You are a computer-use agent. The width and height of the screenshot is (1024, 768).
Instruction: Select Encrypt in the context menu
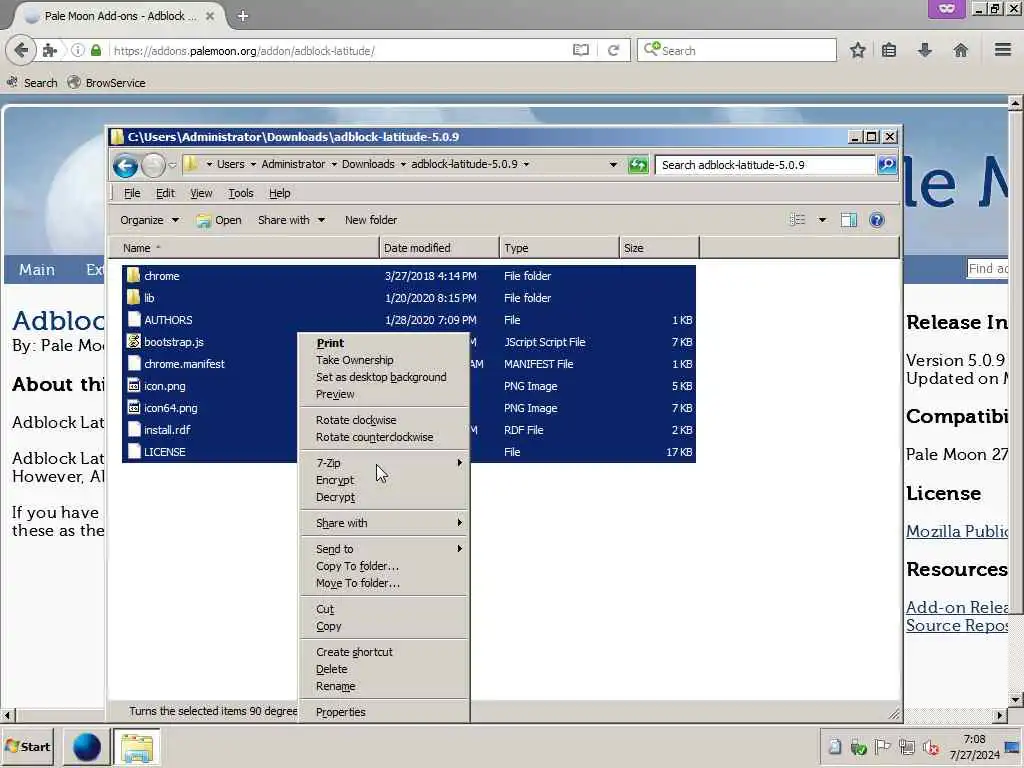pyautogui.click(x=384, y=480)
